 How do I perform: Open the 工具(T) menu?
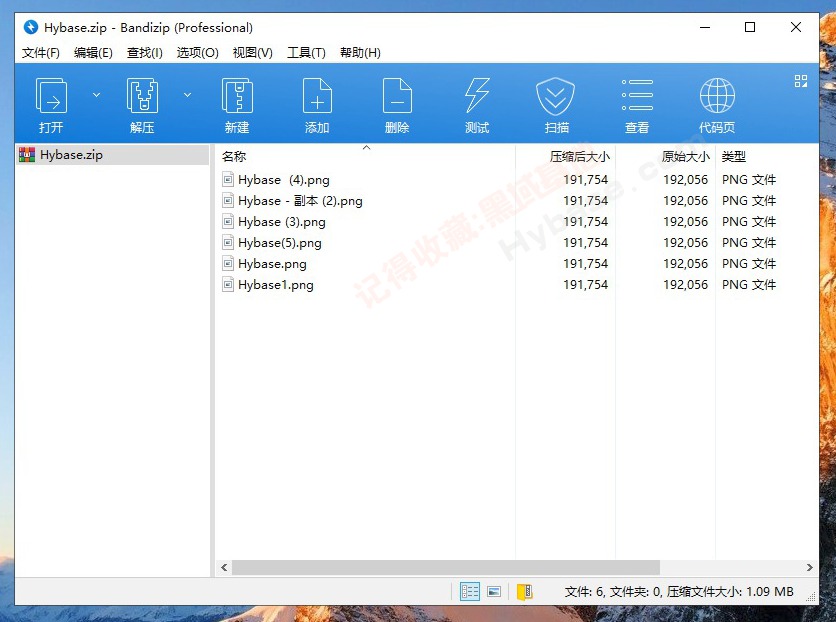306,53
